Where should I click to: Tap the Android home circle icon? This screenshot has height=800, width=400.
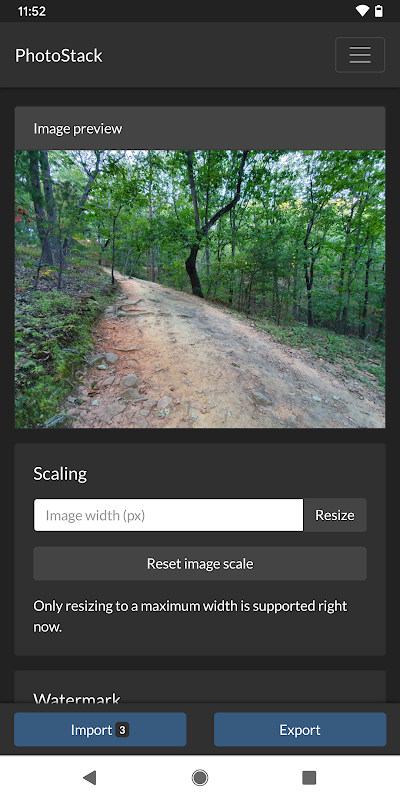pos(199,777)
